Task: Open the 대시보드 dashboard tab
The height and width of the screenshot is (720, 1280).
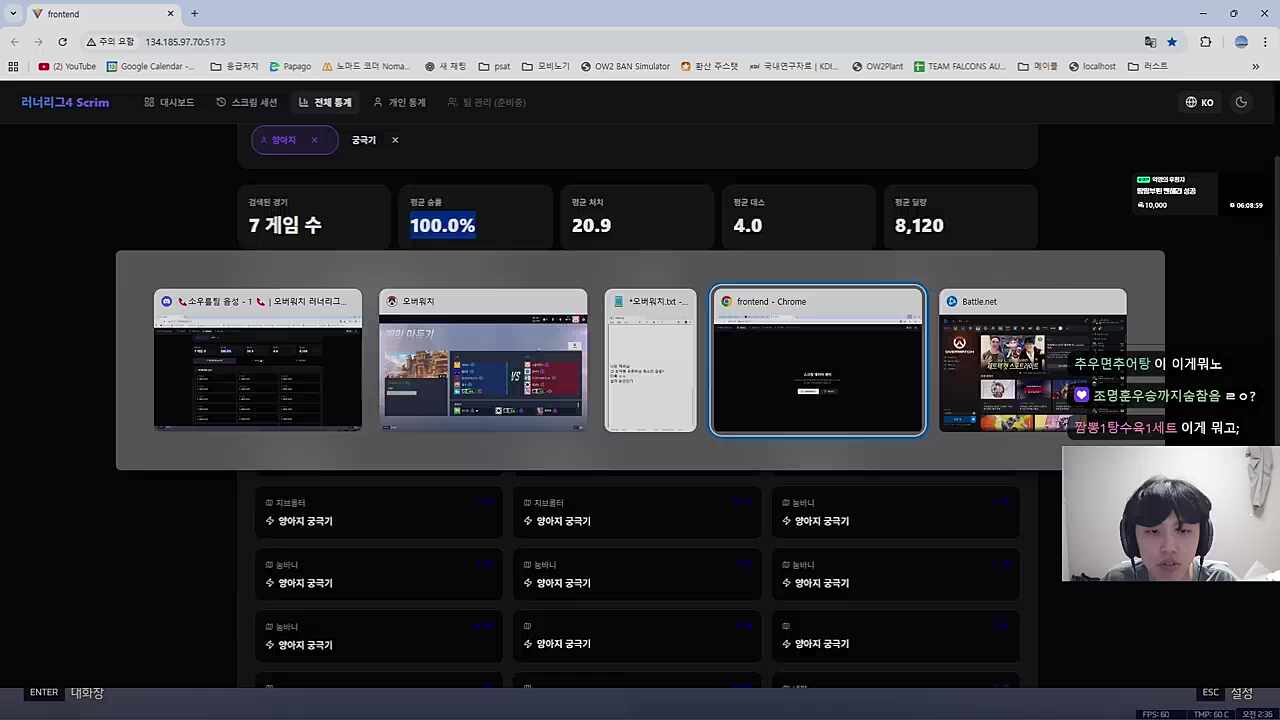Action: click(x=169, y=102)
